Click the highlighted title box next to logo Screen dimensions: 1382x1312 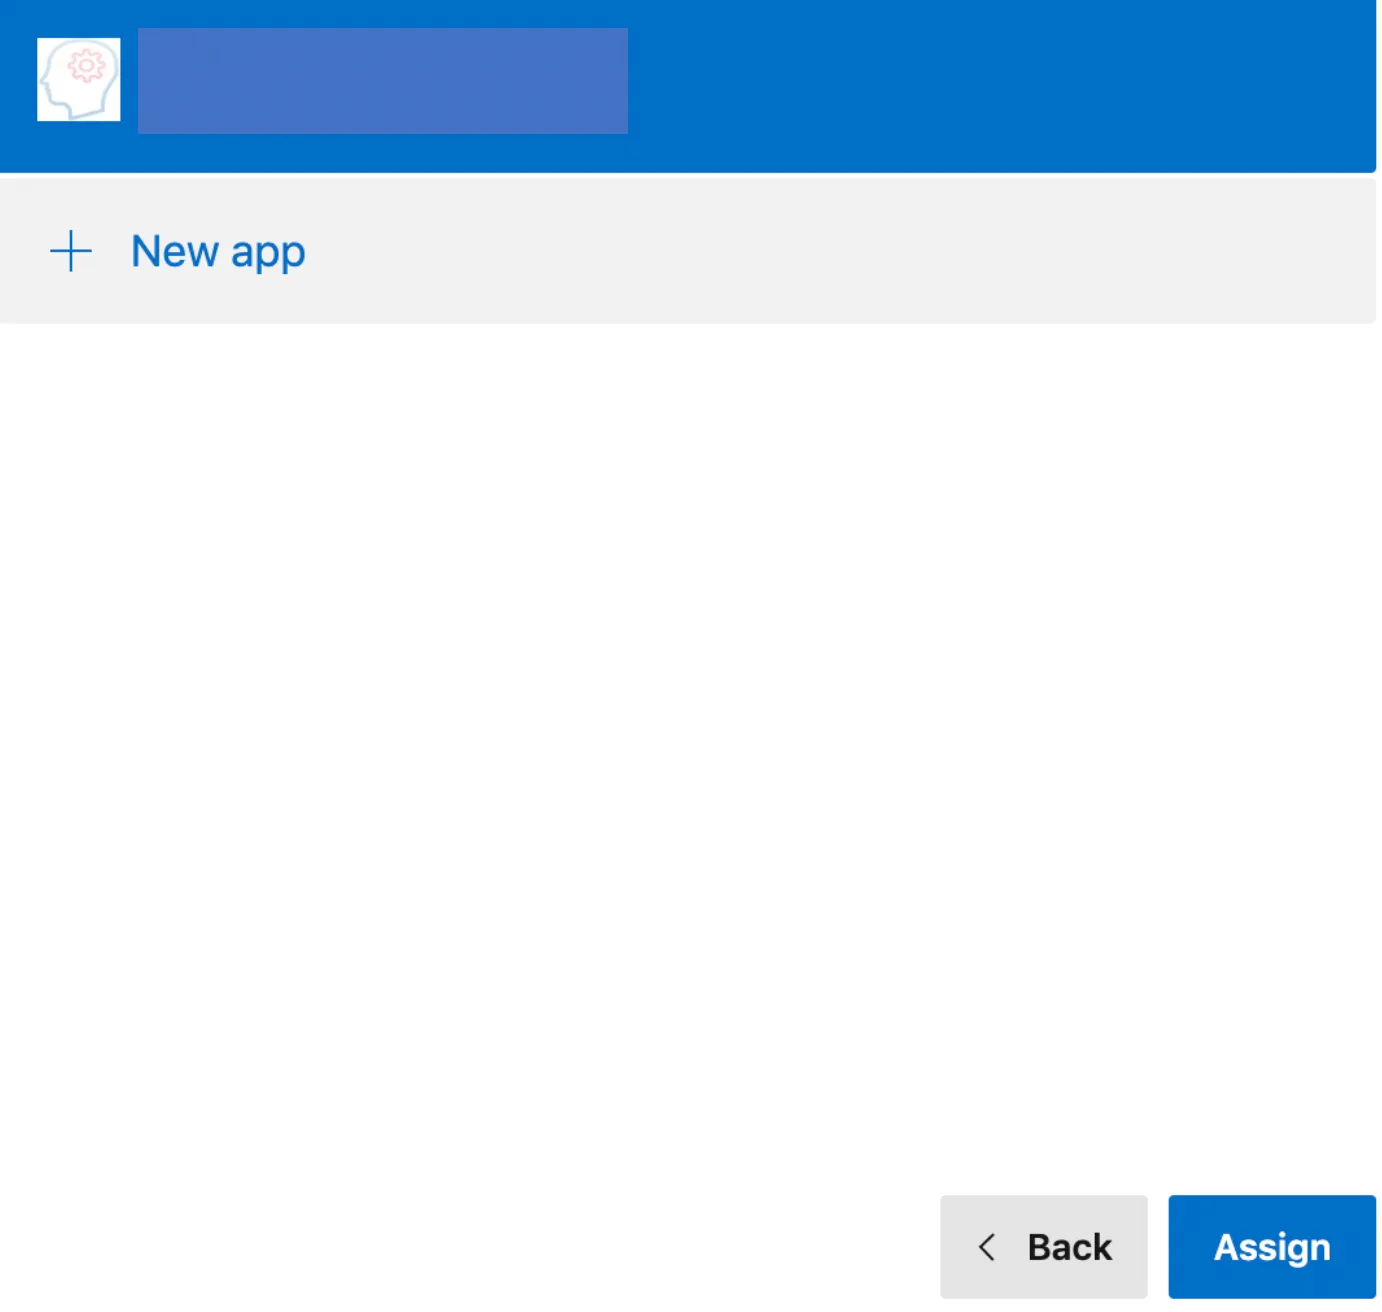click(x=382, y=81)
